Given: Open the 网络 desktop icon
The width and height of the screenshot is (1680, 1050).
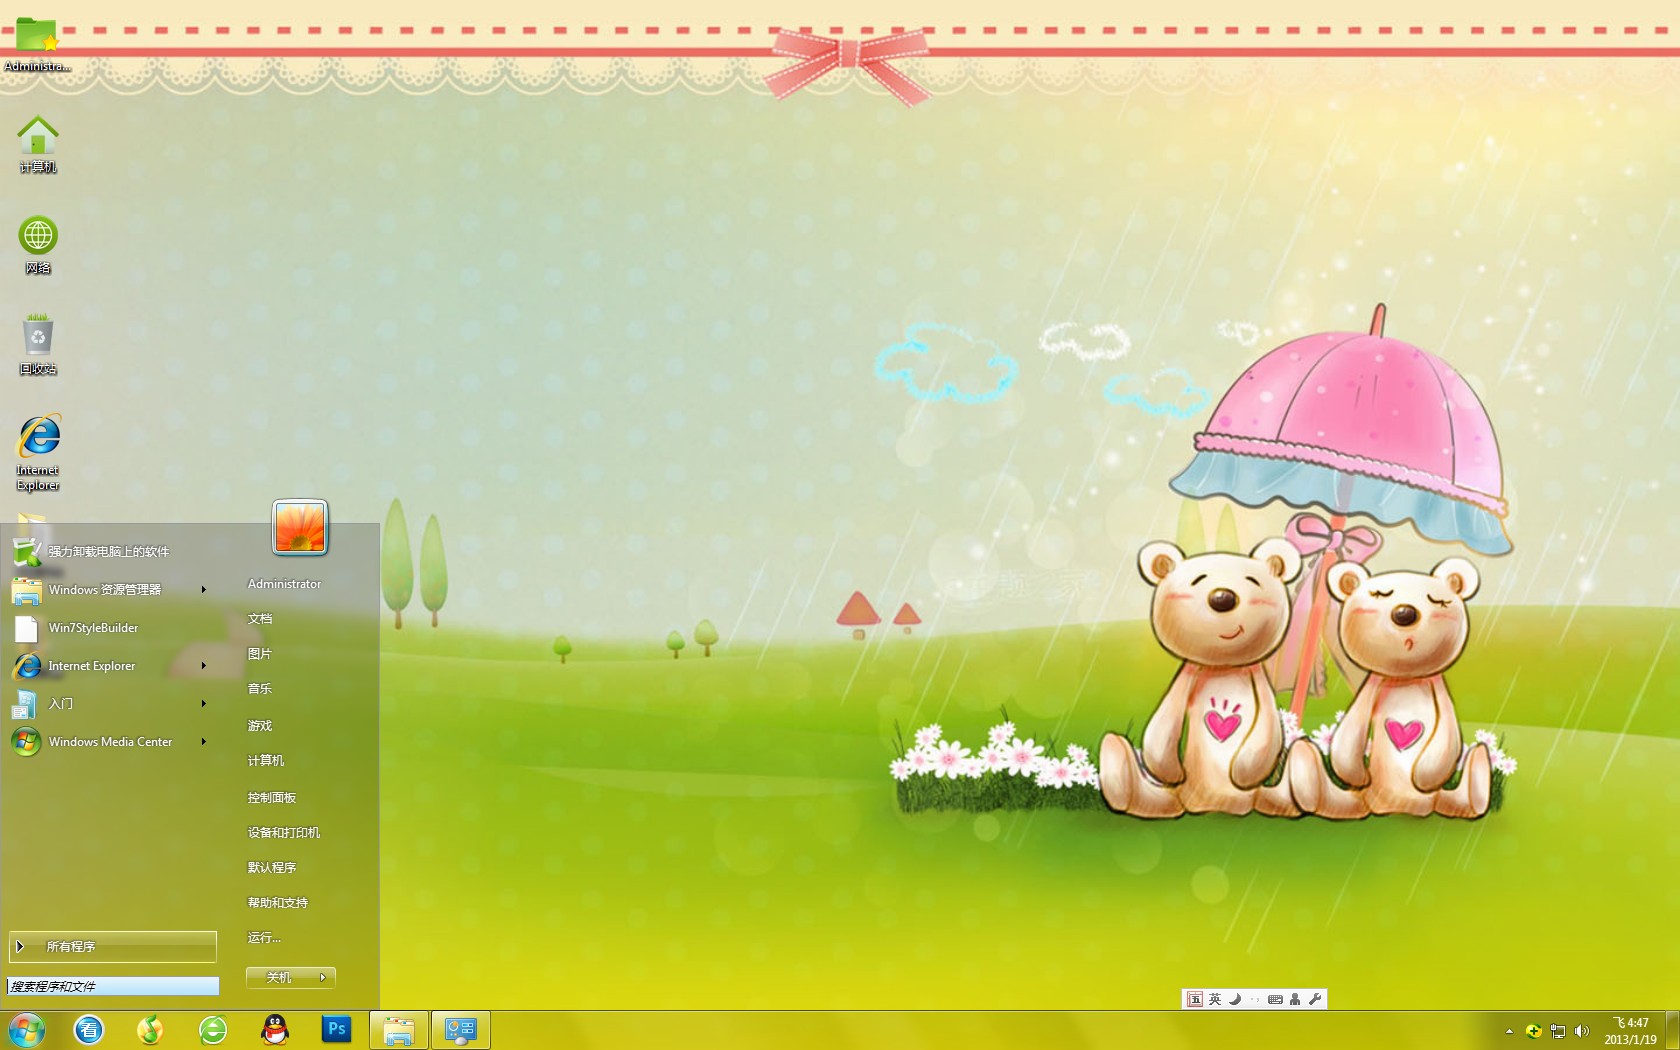Looking at the screenshot, I should [x=38, y=245].
